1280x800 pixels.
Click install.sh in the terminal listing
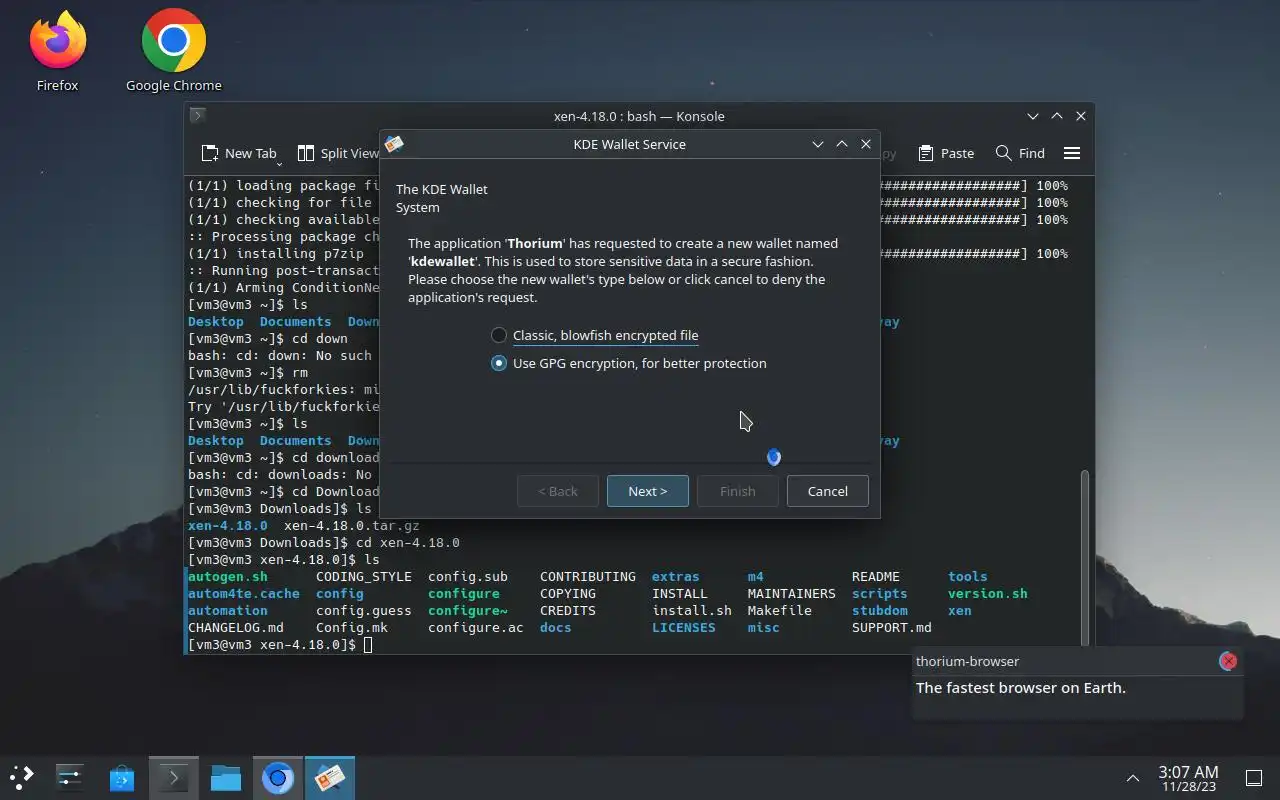(x=692, y=610)
